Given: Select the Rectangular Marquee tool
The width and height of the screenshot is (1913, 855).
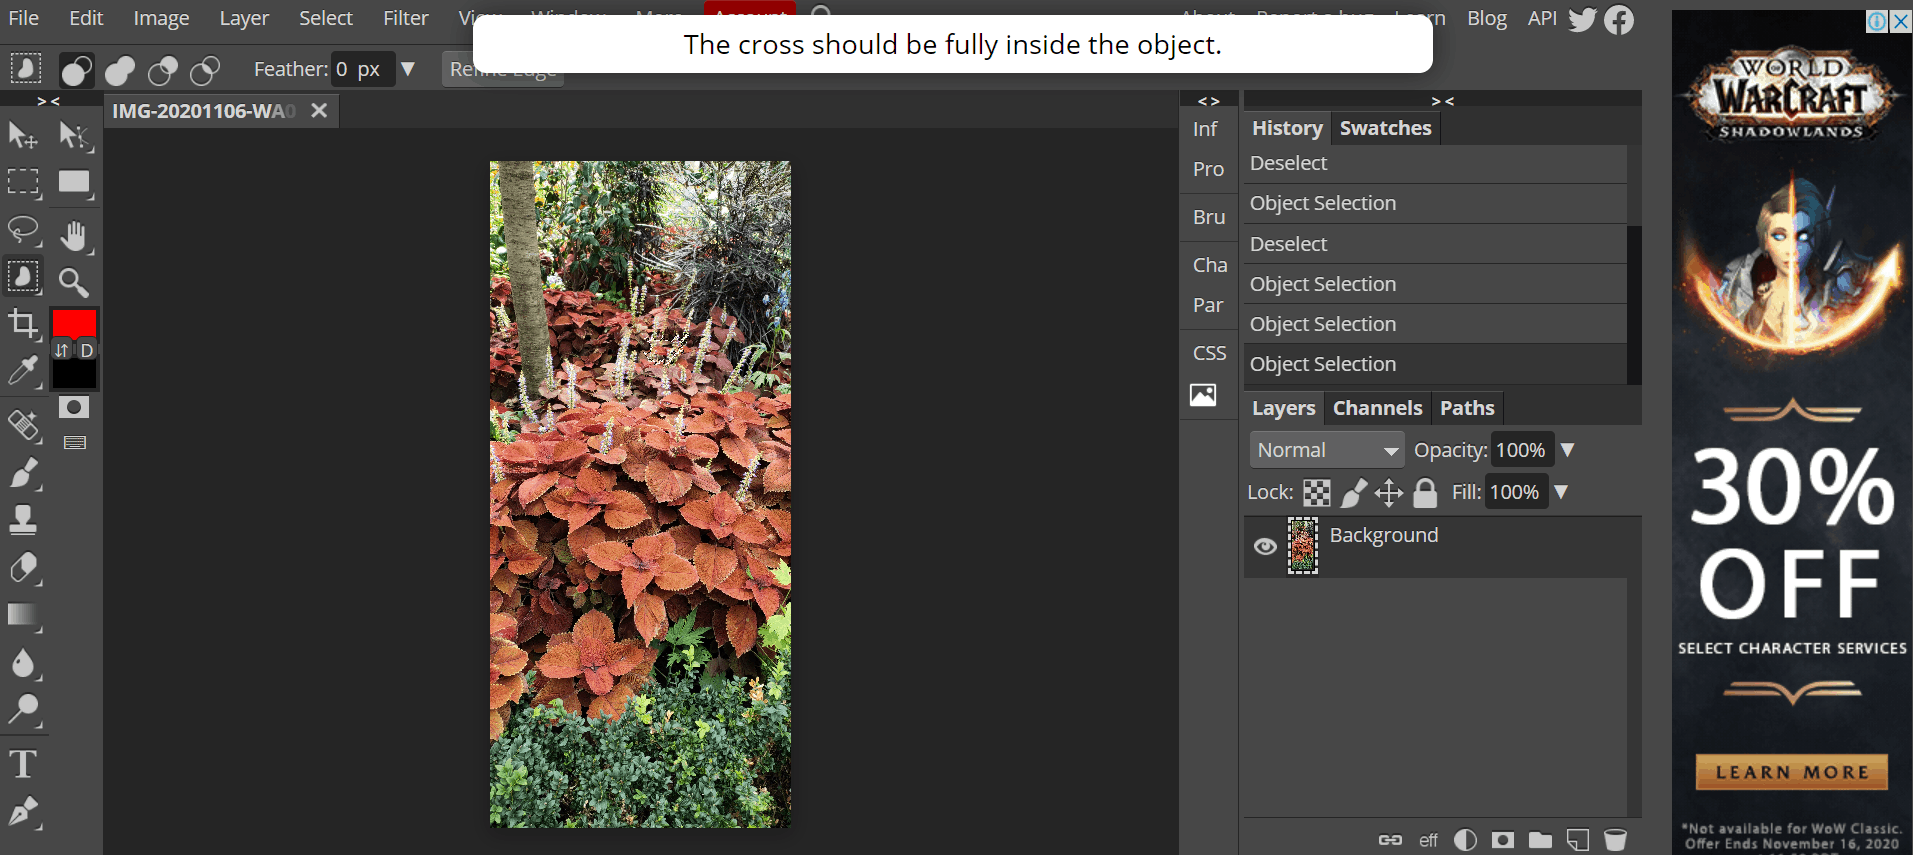Looking at the screenshot, I should click(x=23, y=182).
